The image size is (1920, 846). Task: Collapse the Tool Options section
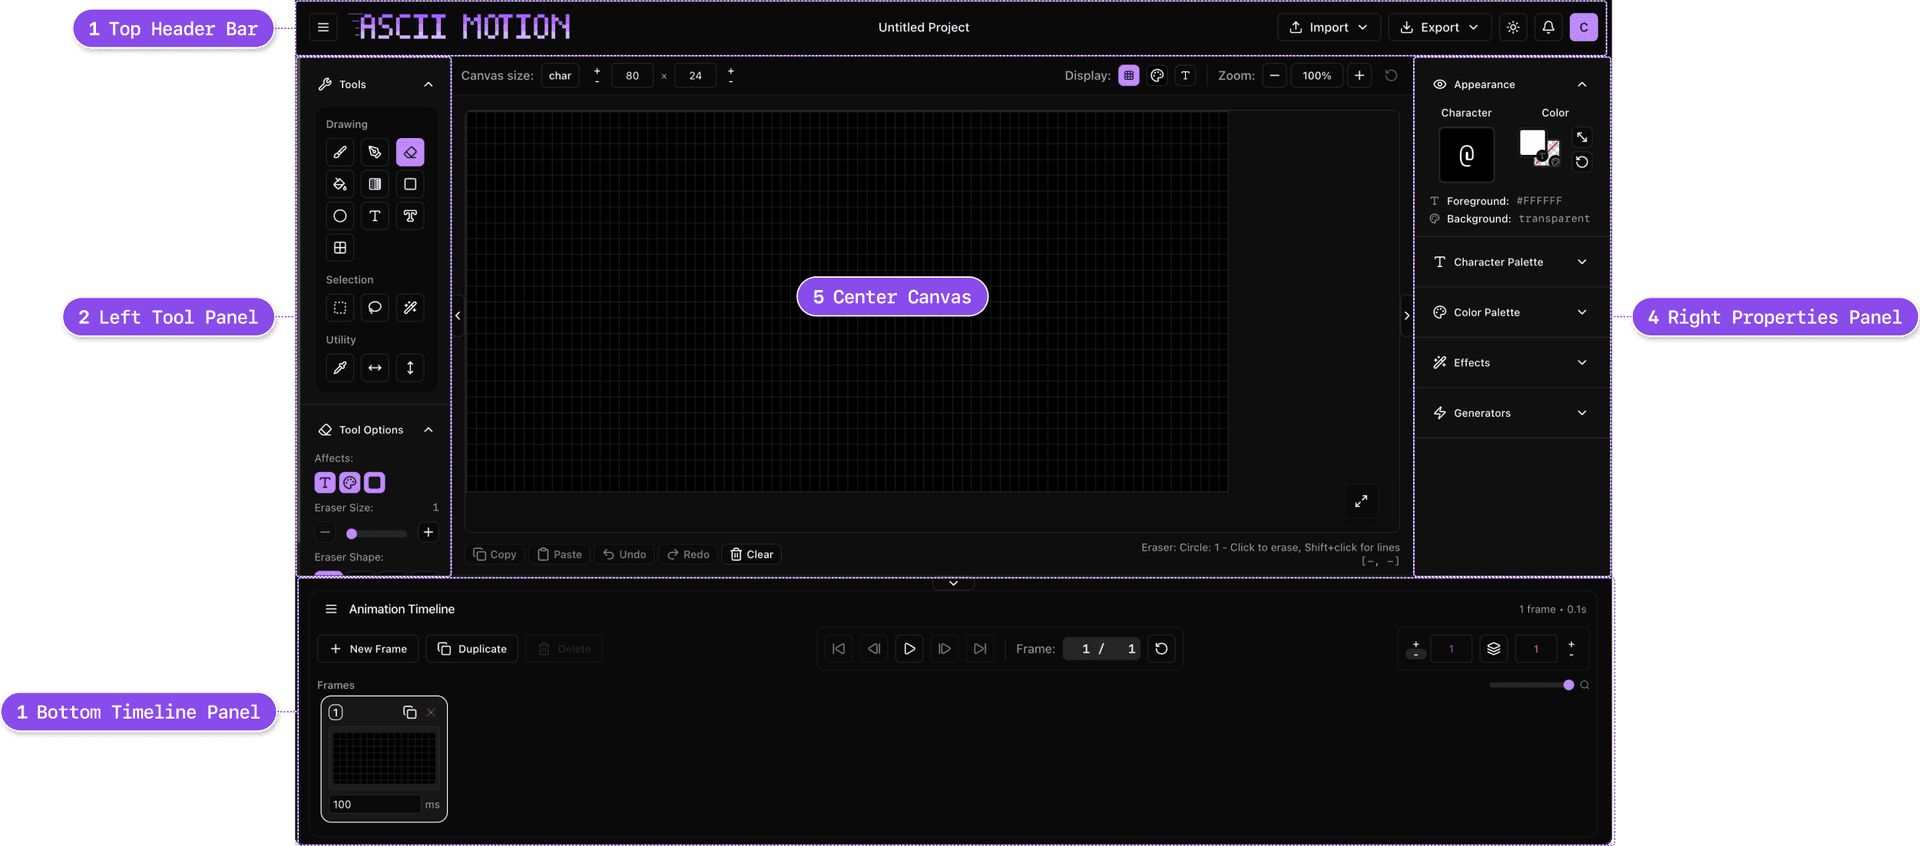point(428,430)
